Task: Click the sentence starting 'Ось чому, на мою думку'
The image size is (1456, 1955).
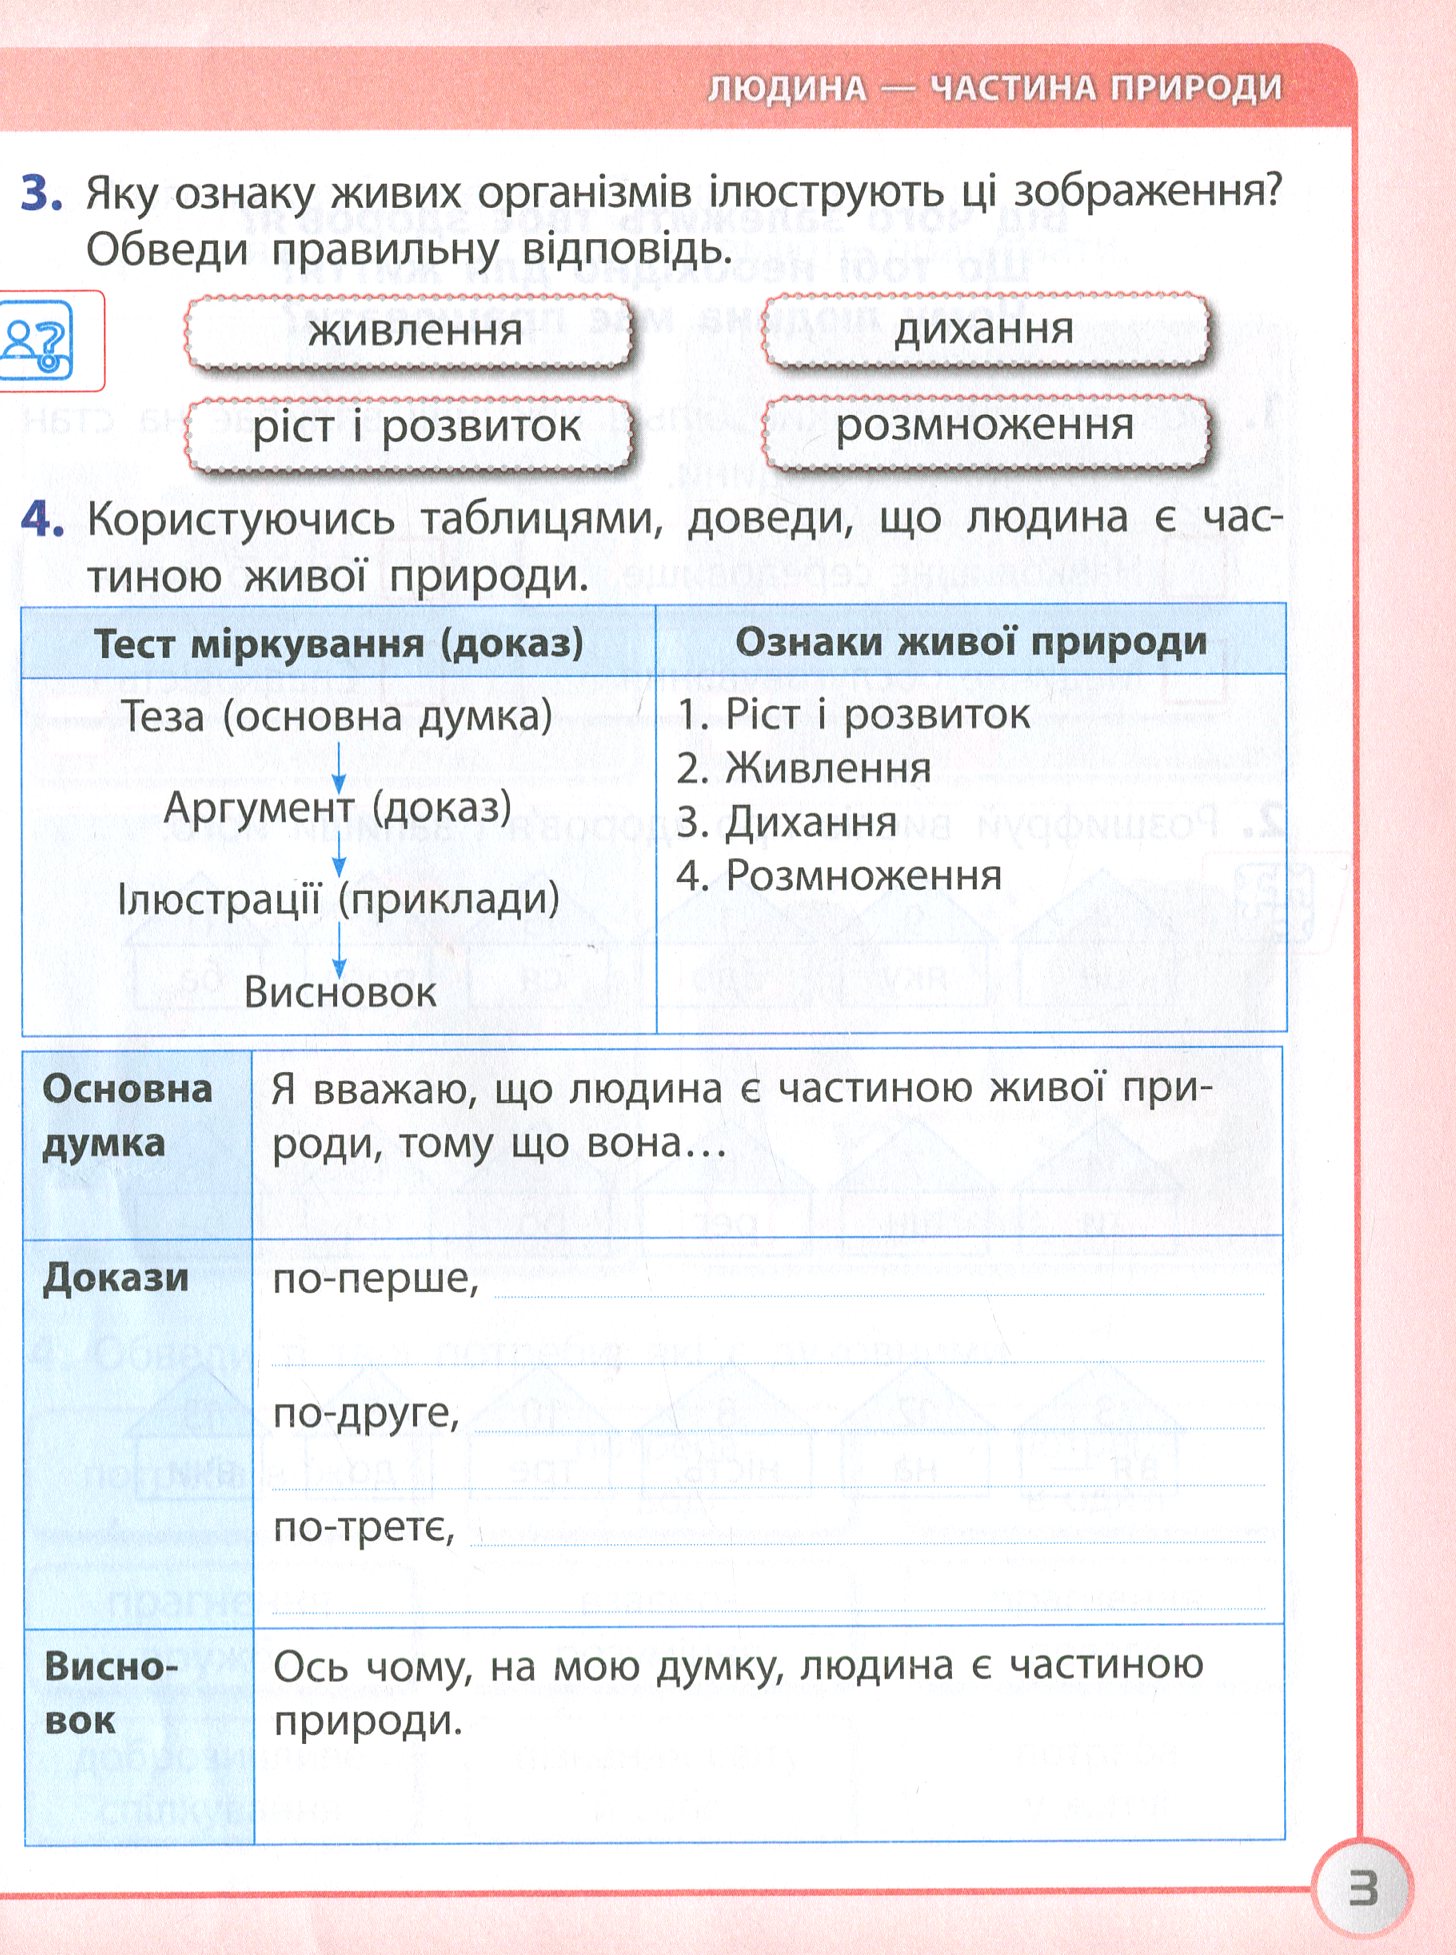Action: click(739, 1693)
